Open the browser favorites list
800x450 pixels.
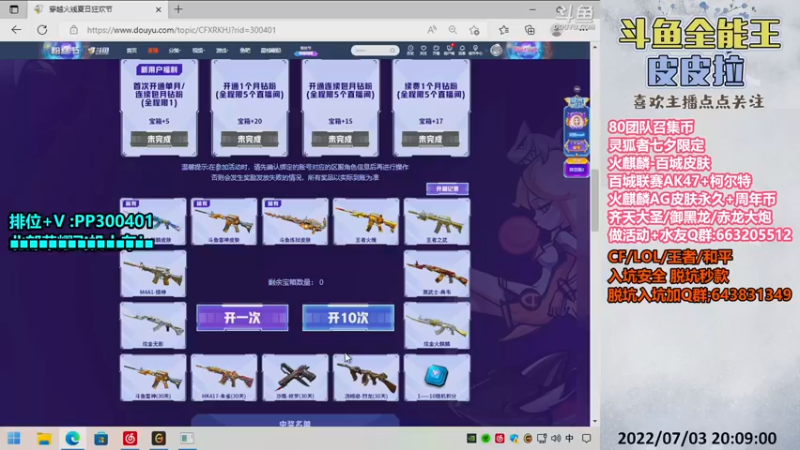[x=504, y=30]
